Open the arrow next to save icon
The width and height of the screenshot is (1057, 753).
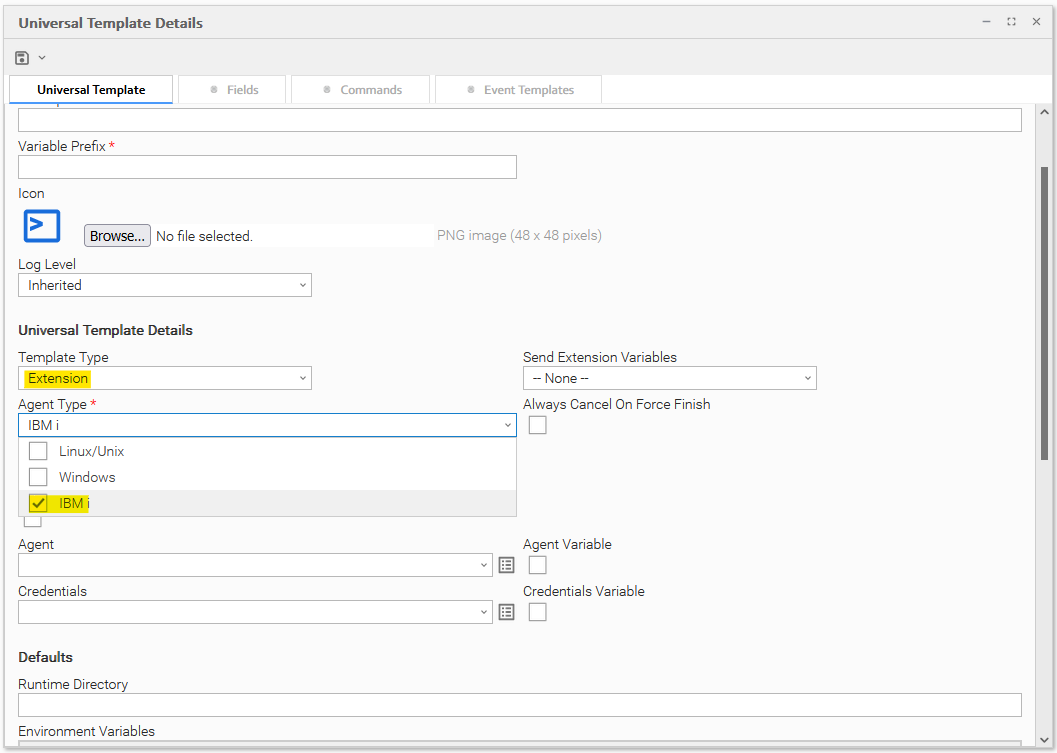pos(42,58)
